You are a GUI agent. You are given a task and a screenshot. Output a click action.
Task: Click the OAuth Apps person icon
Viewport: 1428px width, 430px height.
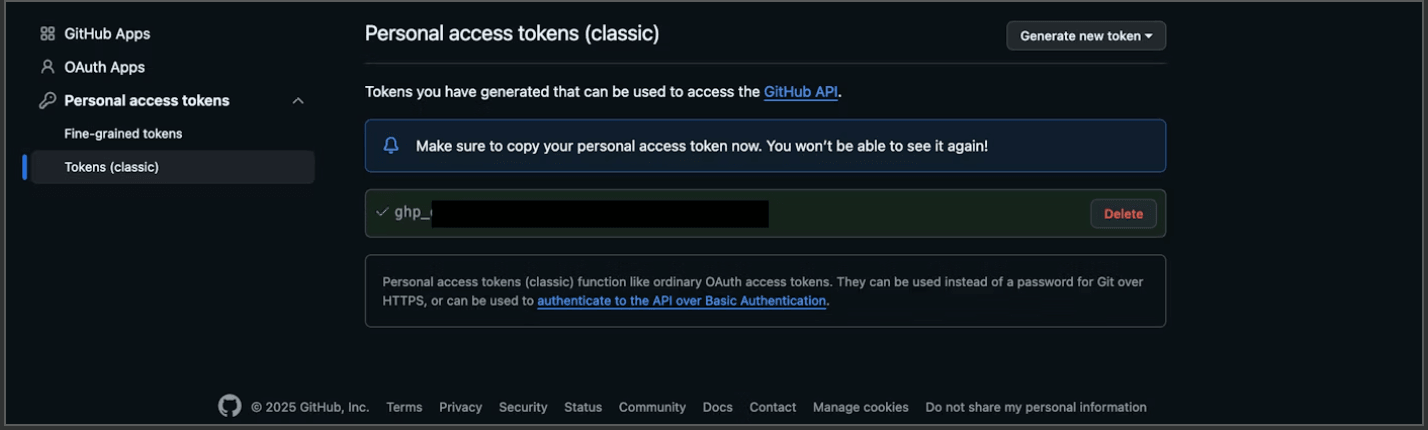[47, 67]
